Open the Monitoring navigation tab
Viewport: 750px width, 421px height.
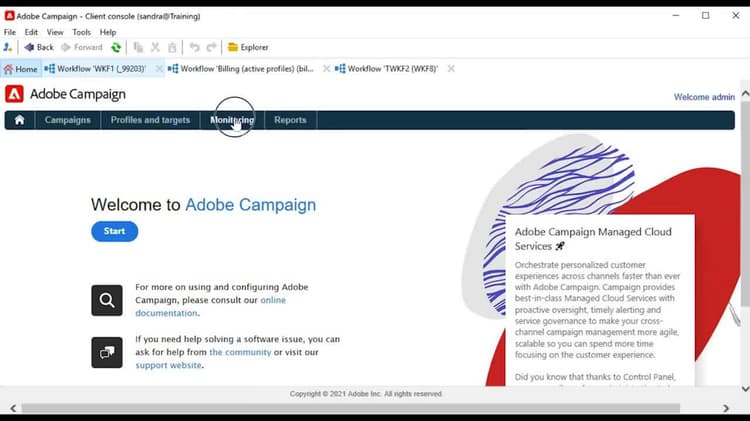click(232, 120)
